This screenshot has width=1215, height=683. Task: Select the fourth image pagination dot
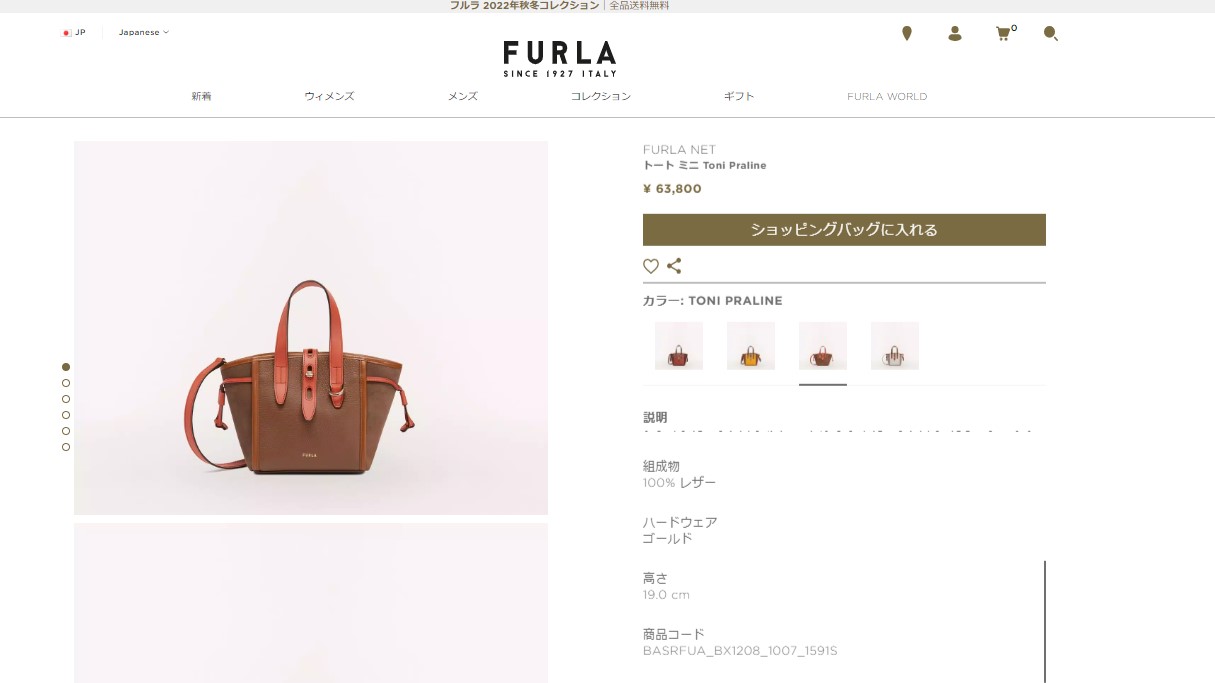(66, 415)
